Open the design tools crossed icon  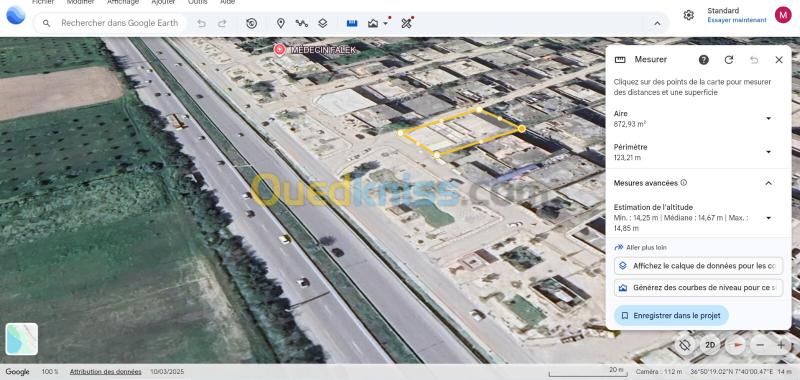coord(406,23)
